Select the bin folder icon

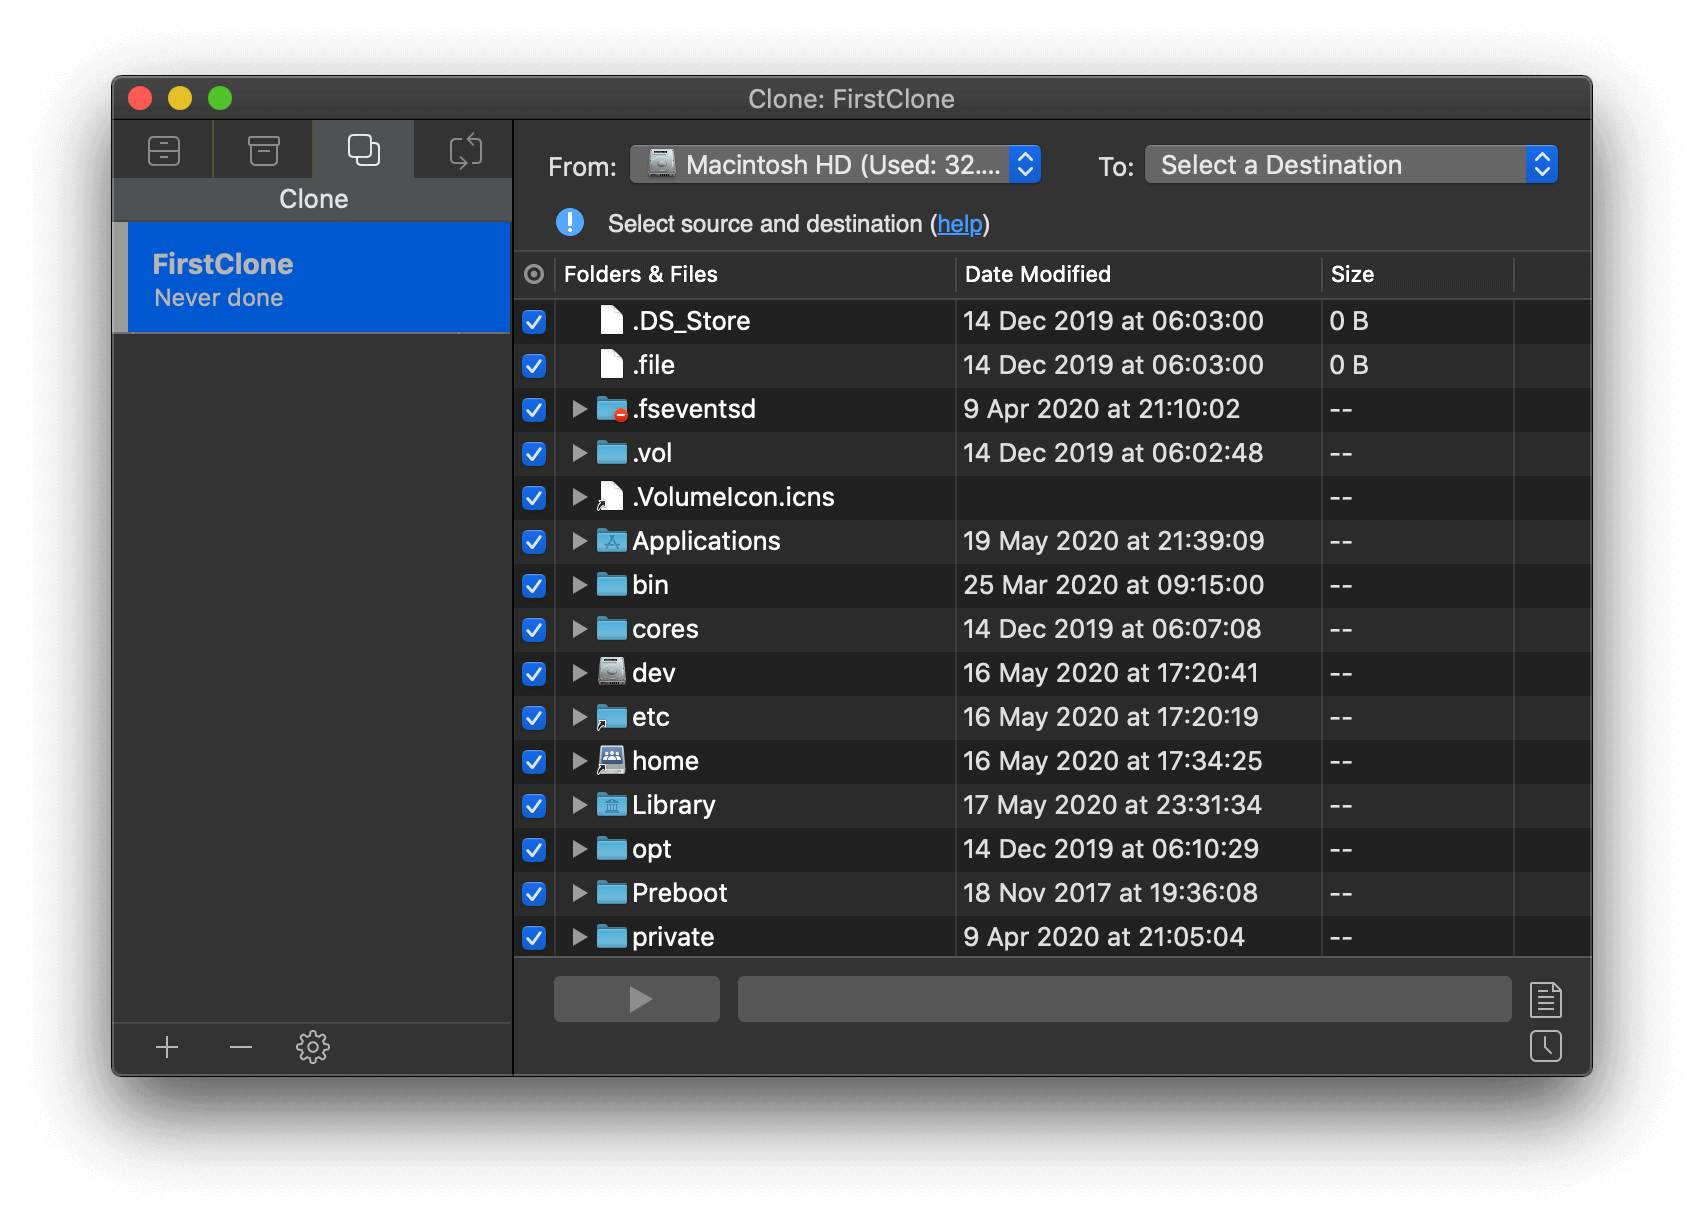coord(612,585)
